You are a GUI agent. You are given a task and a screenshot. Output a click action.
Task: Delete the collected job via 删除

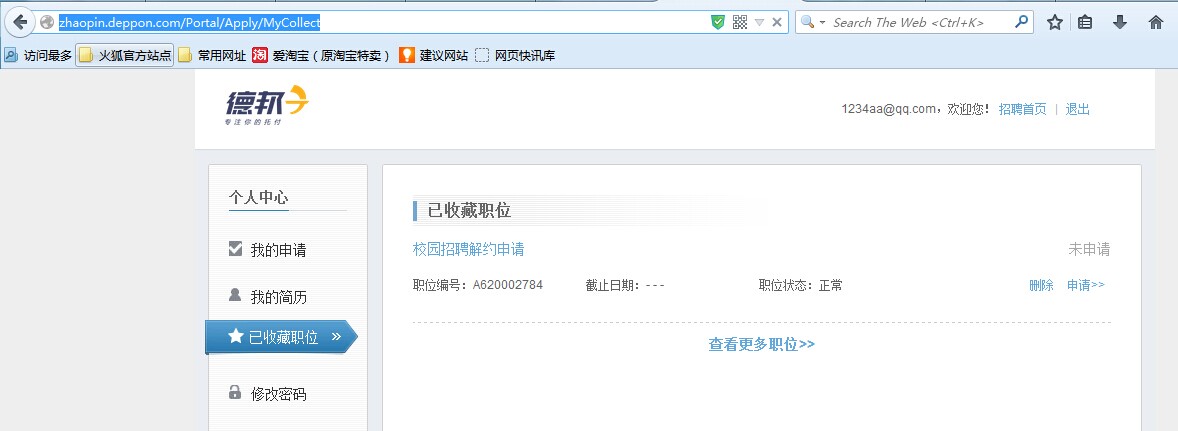(1041, 285)
